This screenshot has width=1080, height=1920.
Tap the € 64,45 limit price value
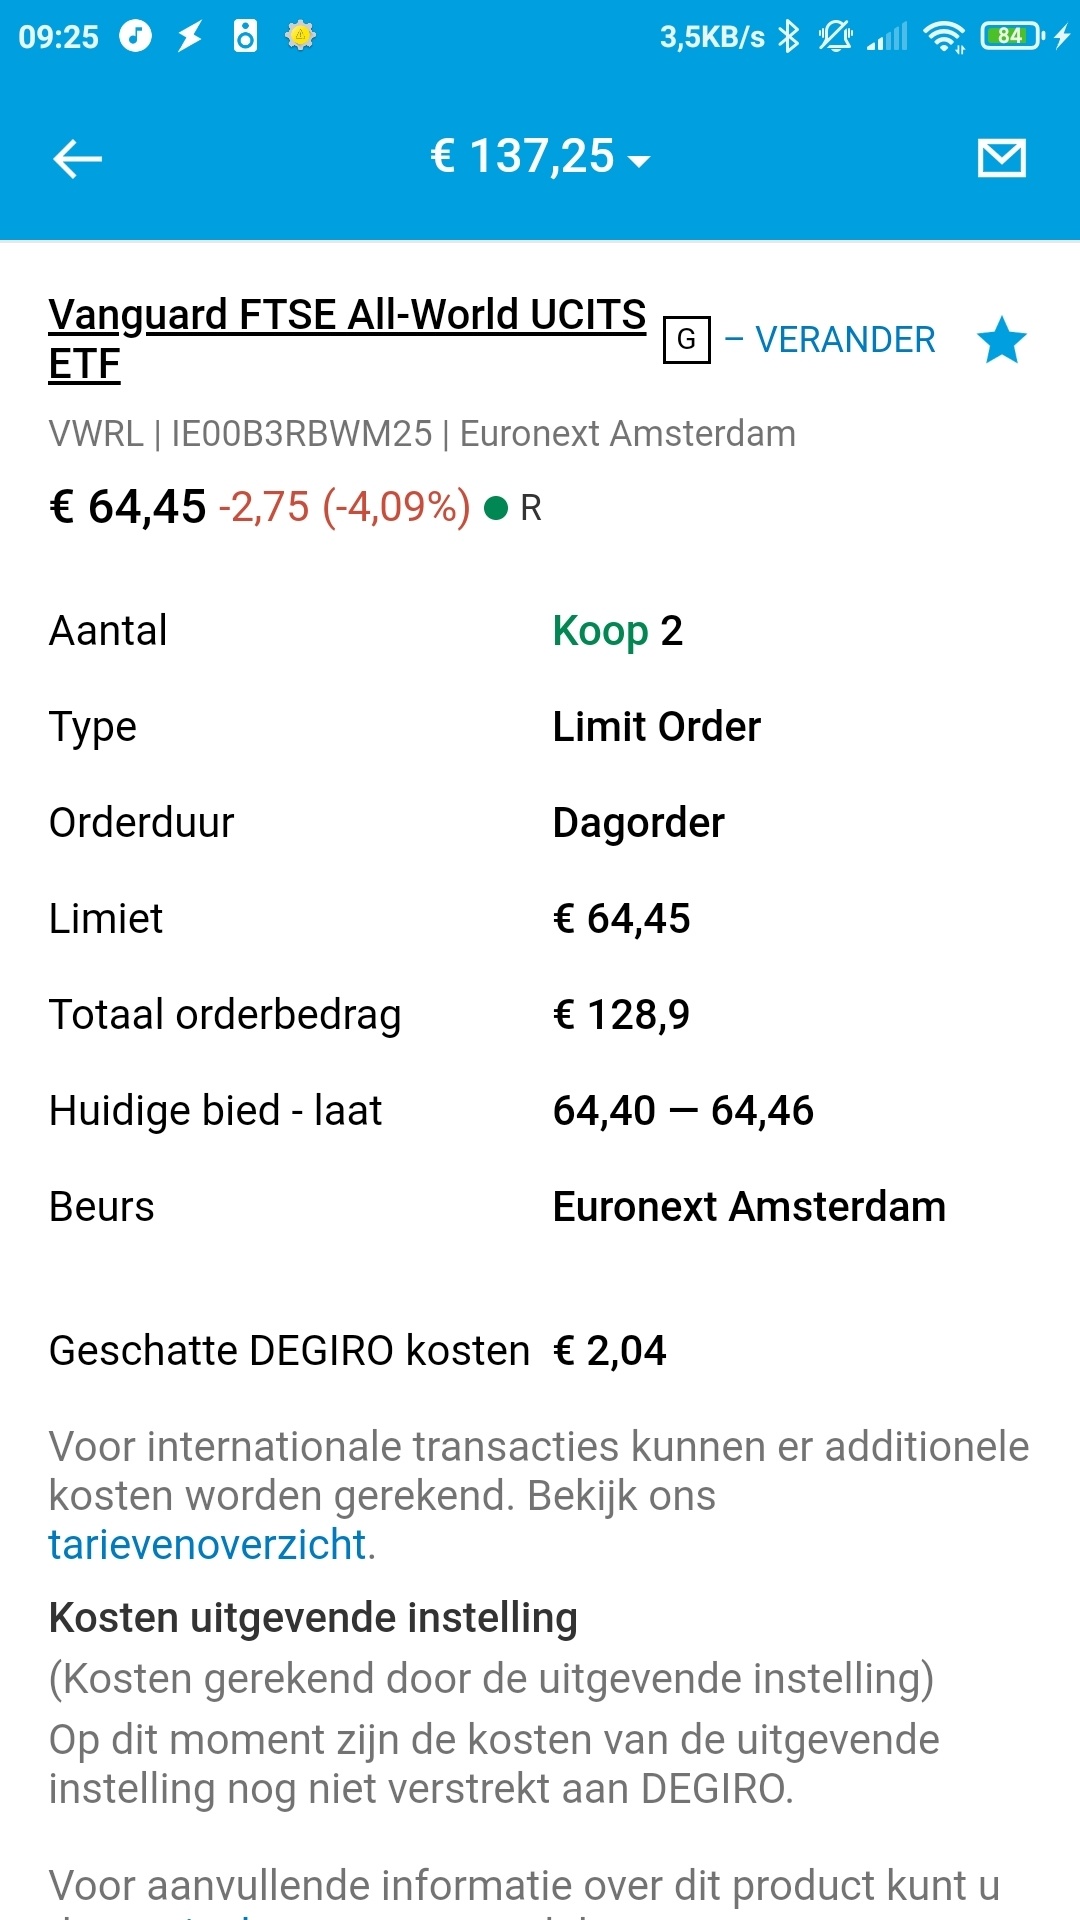pos(621,919)
